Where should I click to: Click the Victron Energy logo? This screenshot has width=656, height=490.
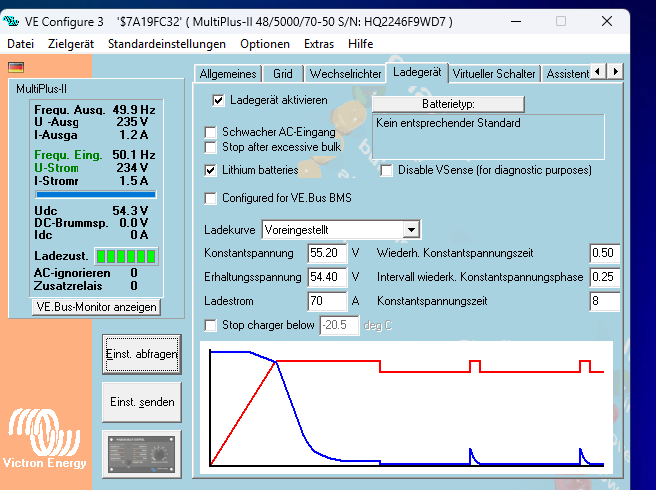[x=45, y=437]
